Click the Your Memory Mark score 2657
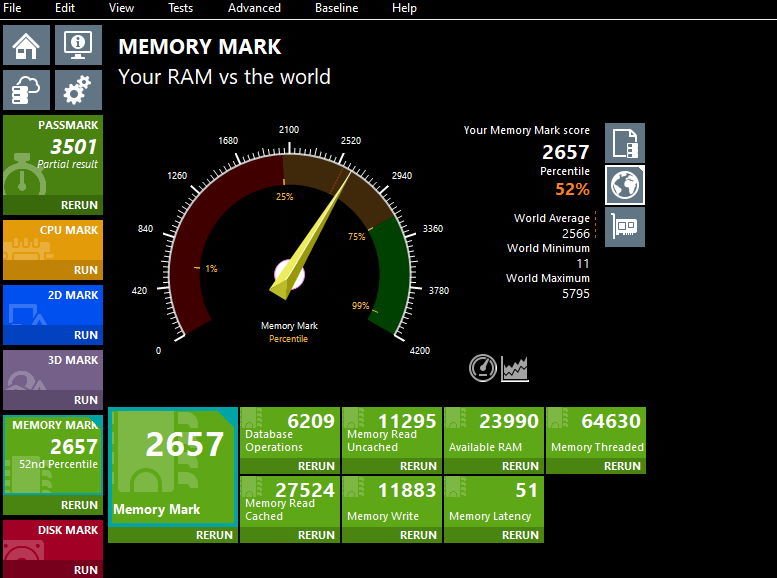The height and width of the screenshot is (578, 777). [565, 152]
